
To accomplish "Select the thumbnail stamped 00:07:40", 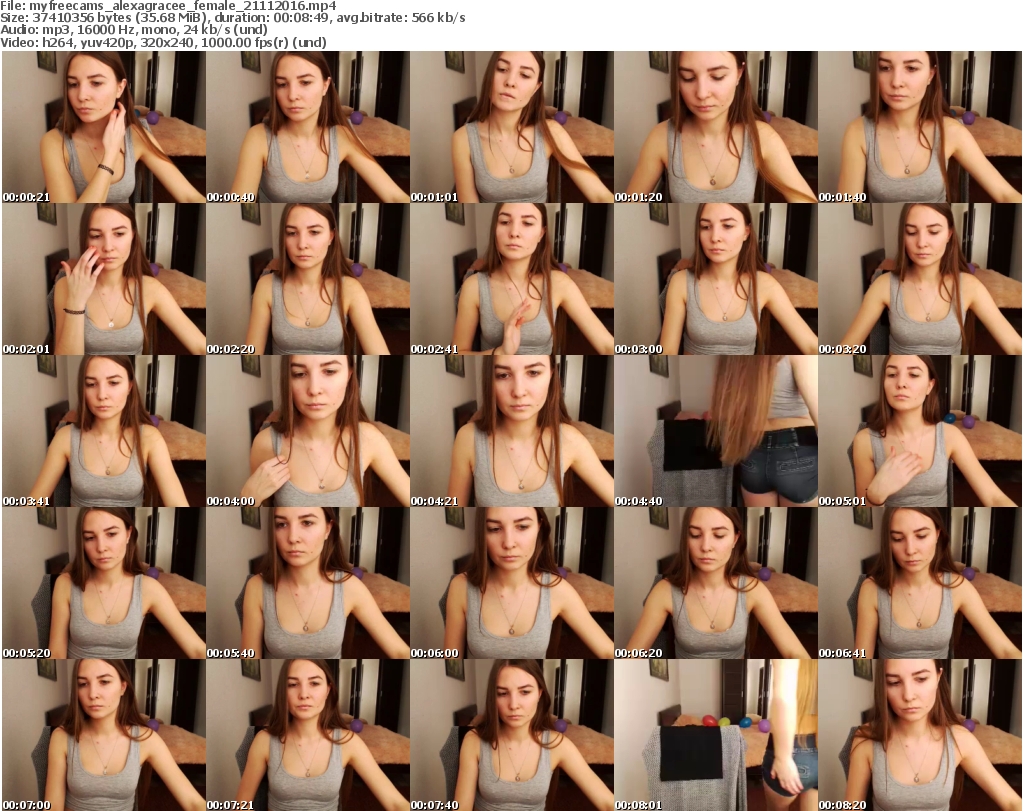I will click(512, 735).
